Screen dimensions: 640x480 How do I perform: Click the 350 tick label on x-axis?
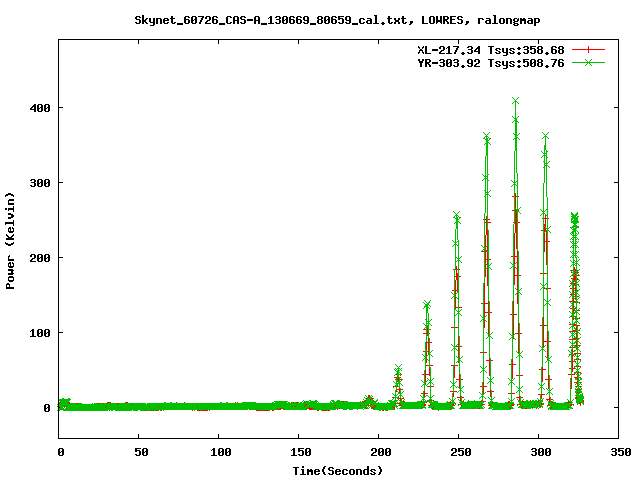(x=621, y=452)
